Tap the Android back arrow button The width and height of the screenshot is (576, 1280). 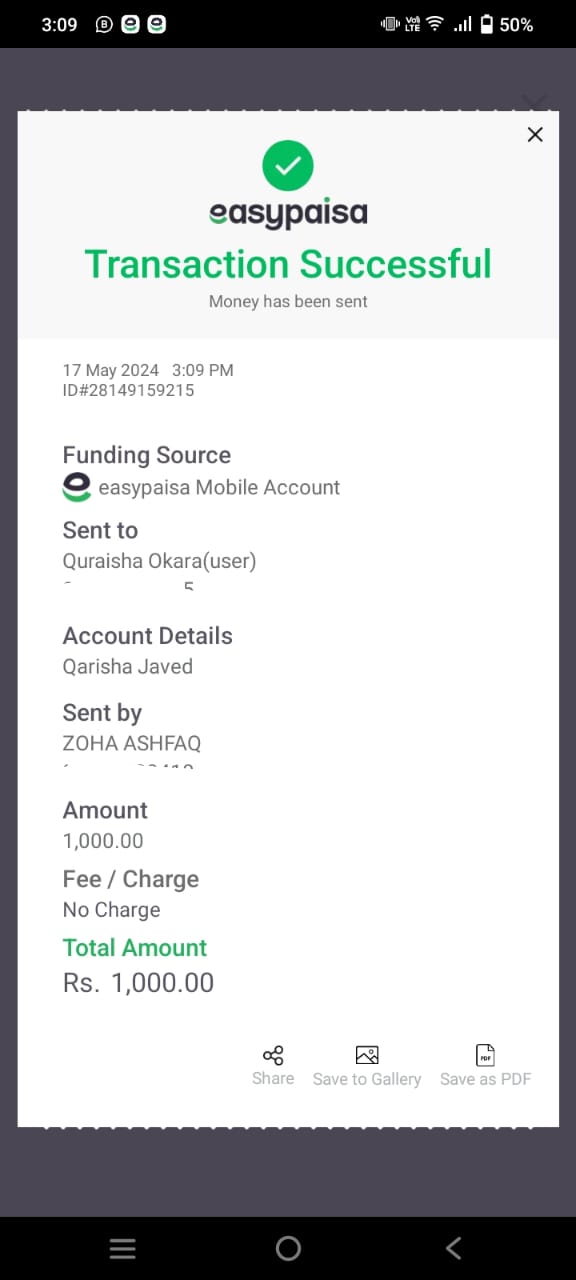click(x=453, y=1248)
